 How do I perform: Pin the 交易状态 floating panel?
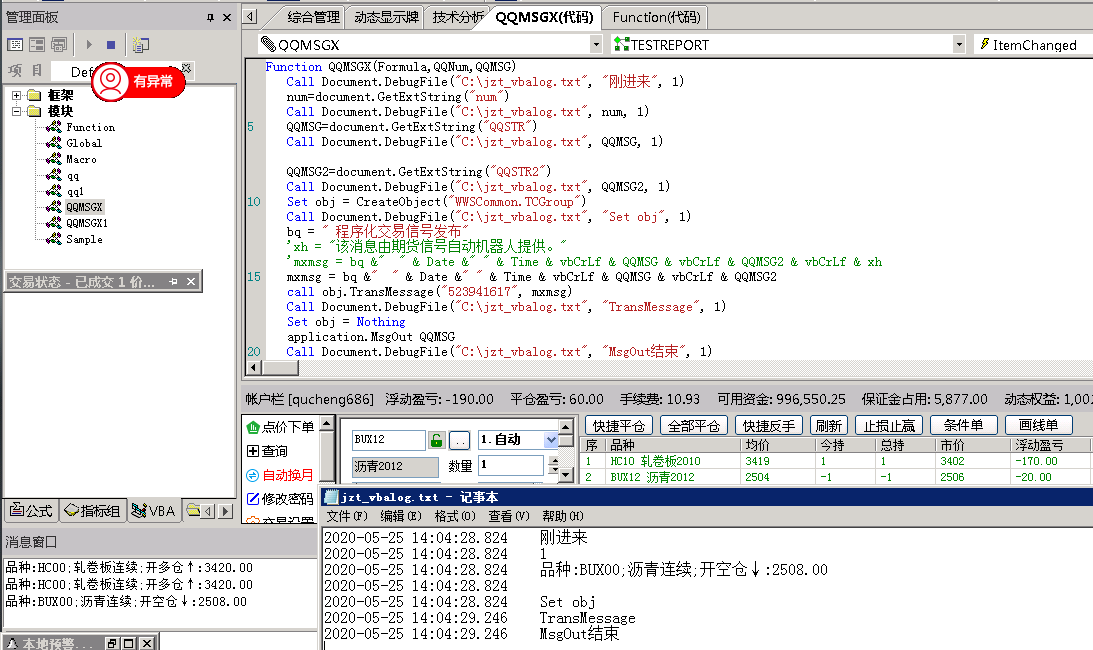173,282
